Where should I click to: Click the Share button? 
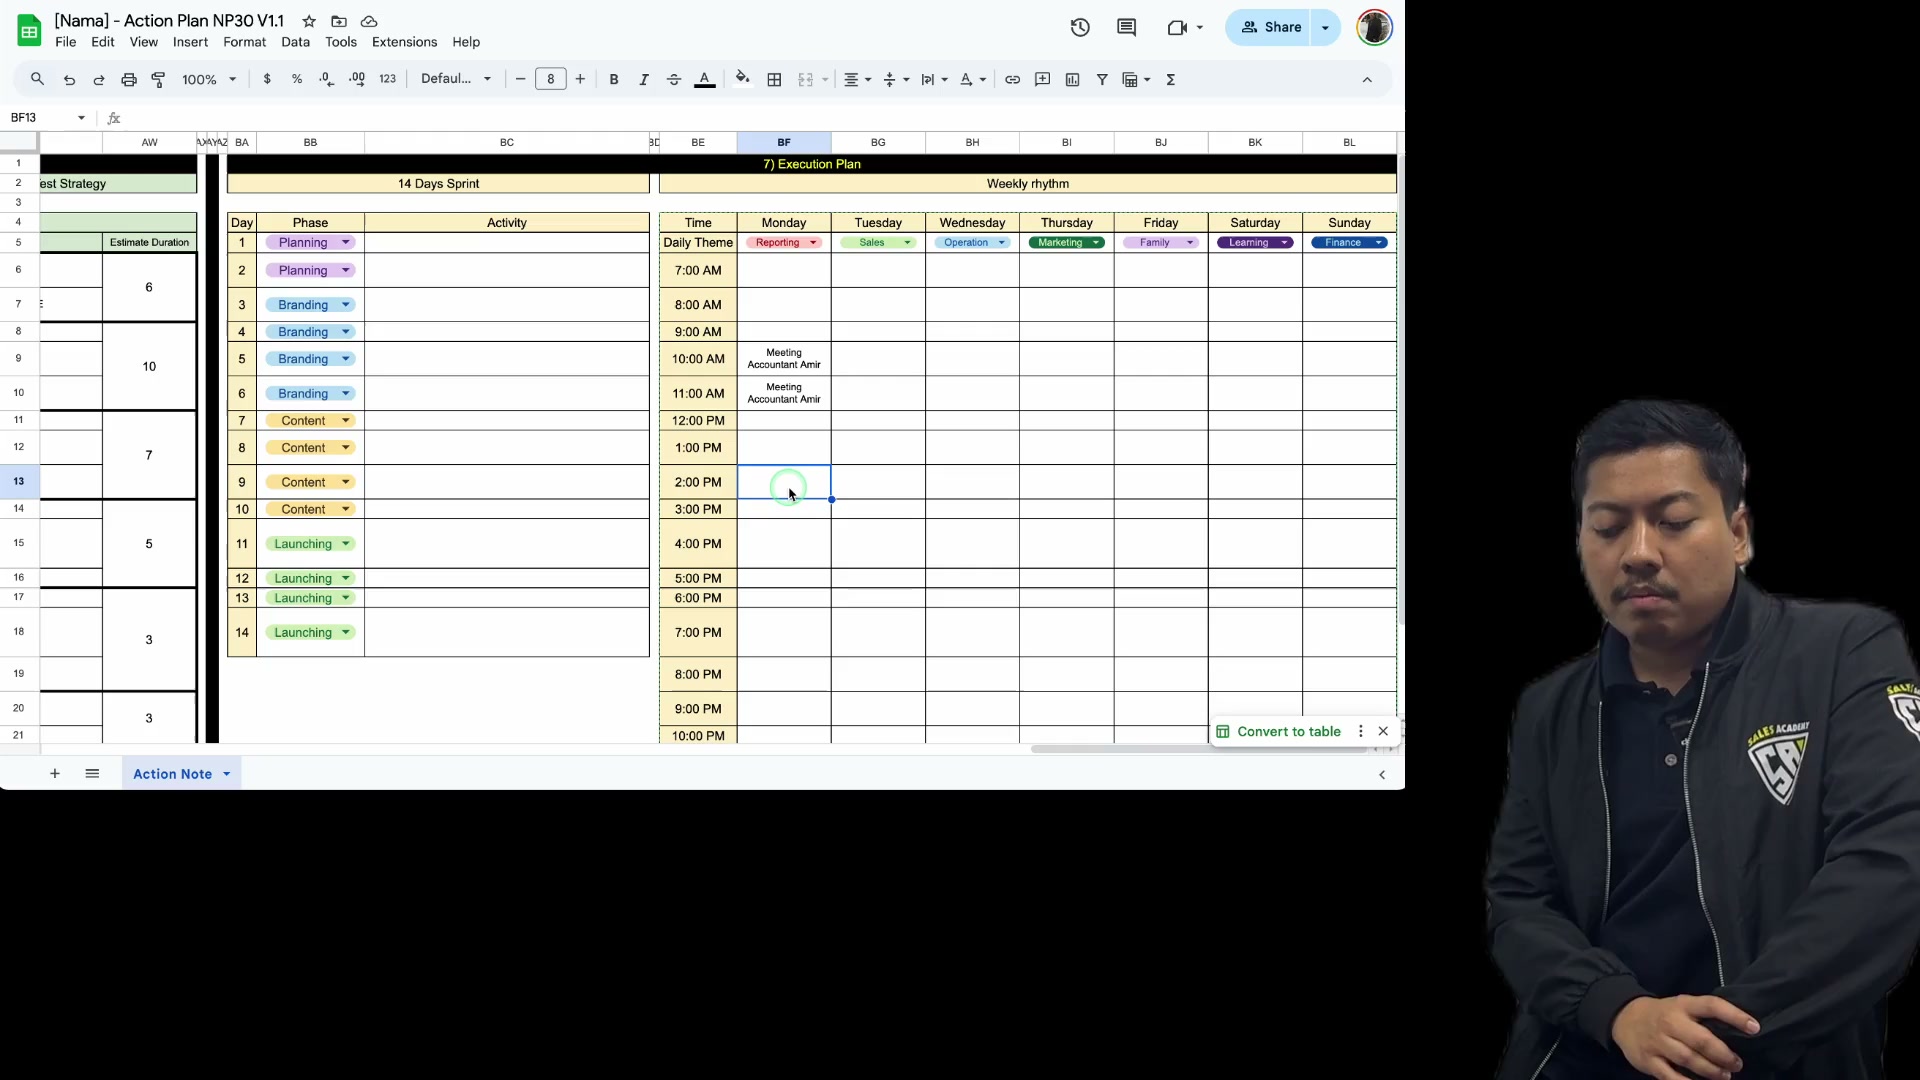(x=1271, y=28)
